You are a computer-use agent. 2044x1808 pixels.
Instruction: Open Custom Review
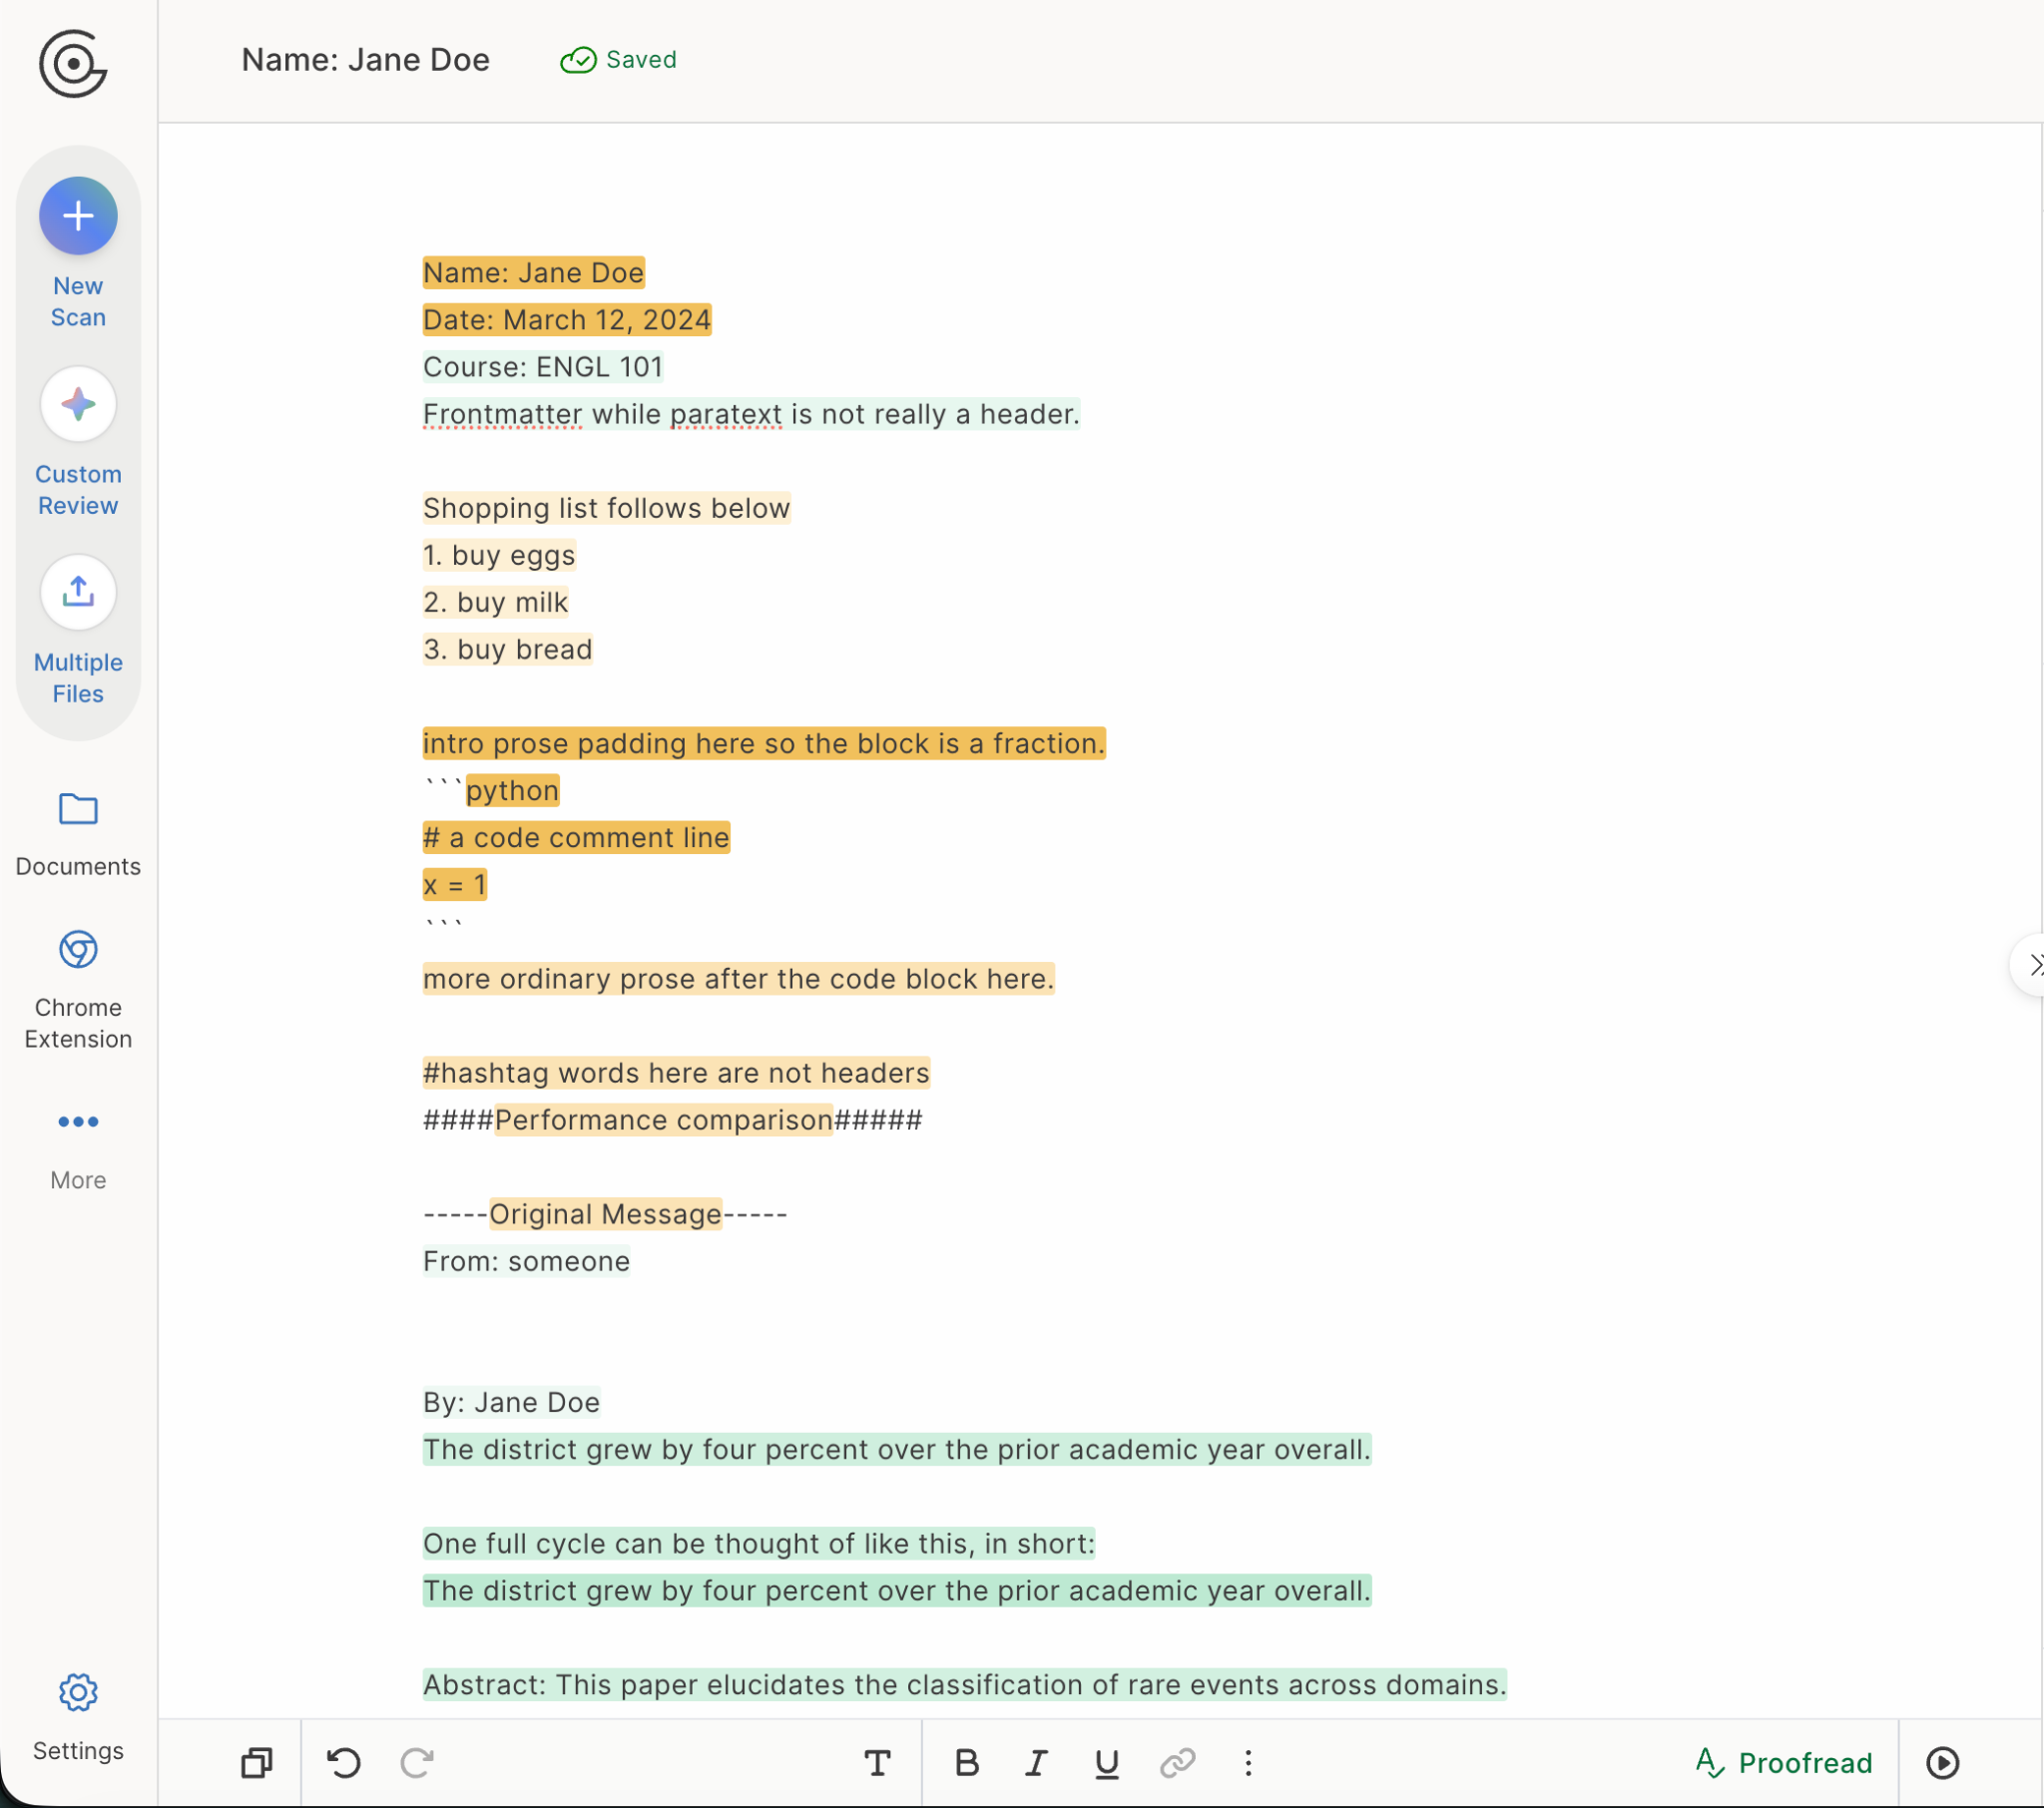coord(78,441)
